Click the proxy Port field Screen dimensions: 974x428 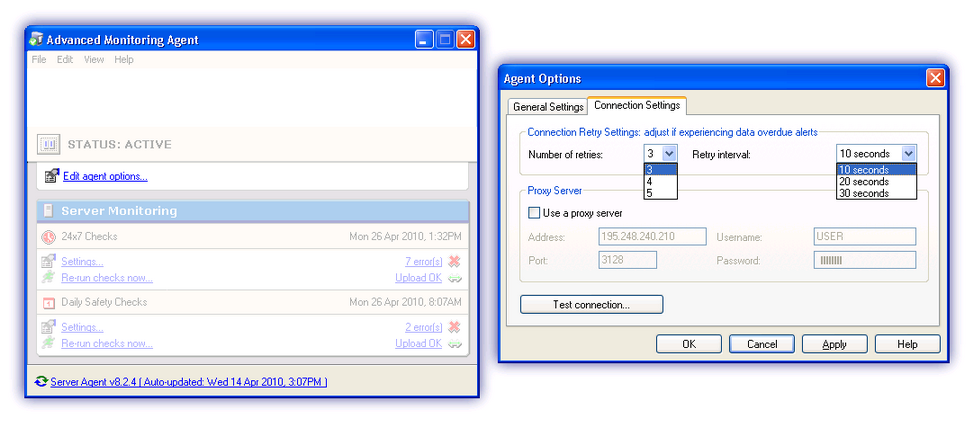point(627,260)
